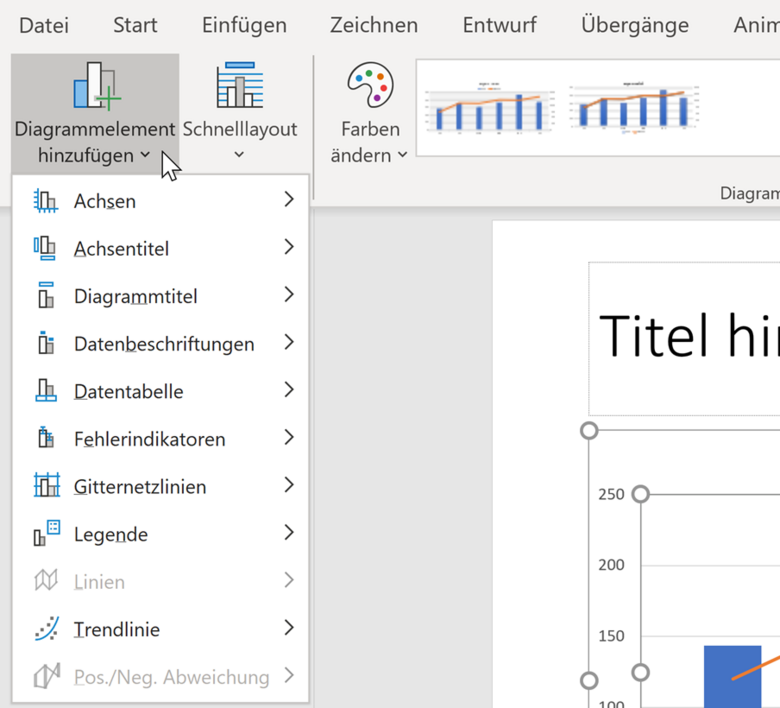Click the Fehlerindikatoren menu icon
780x708 pixels.
click(x=46, y=438)
